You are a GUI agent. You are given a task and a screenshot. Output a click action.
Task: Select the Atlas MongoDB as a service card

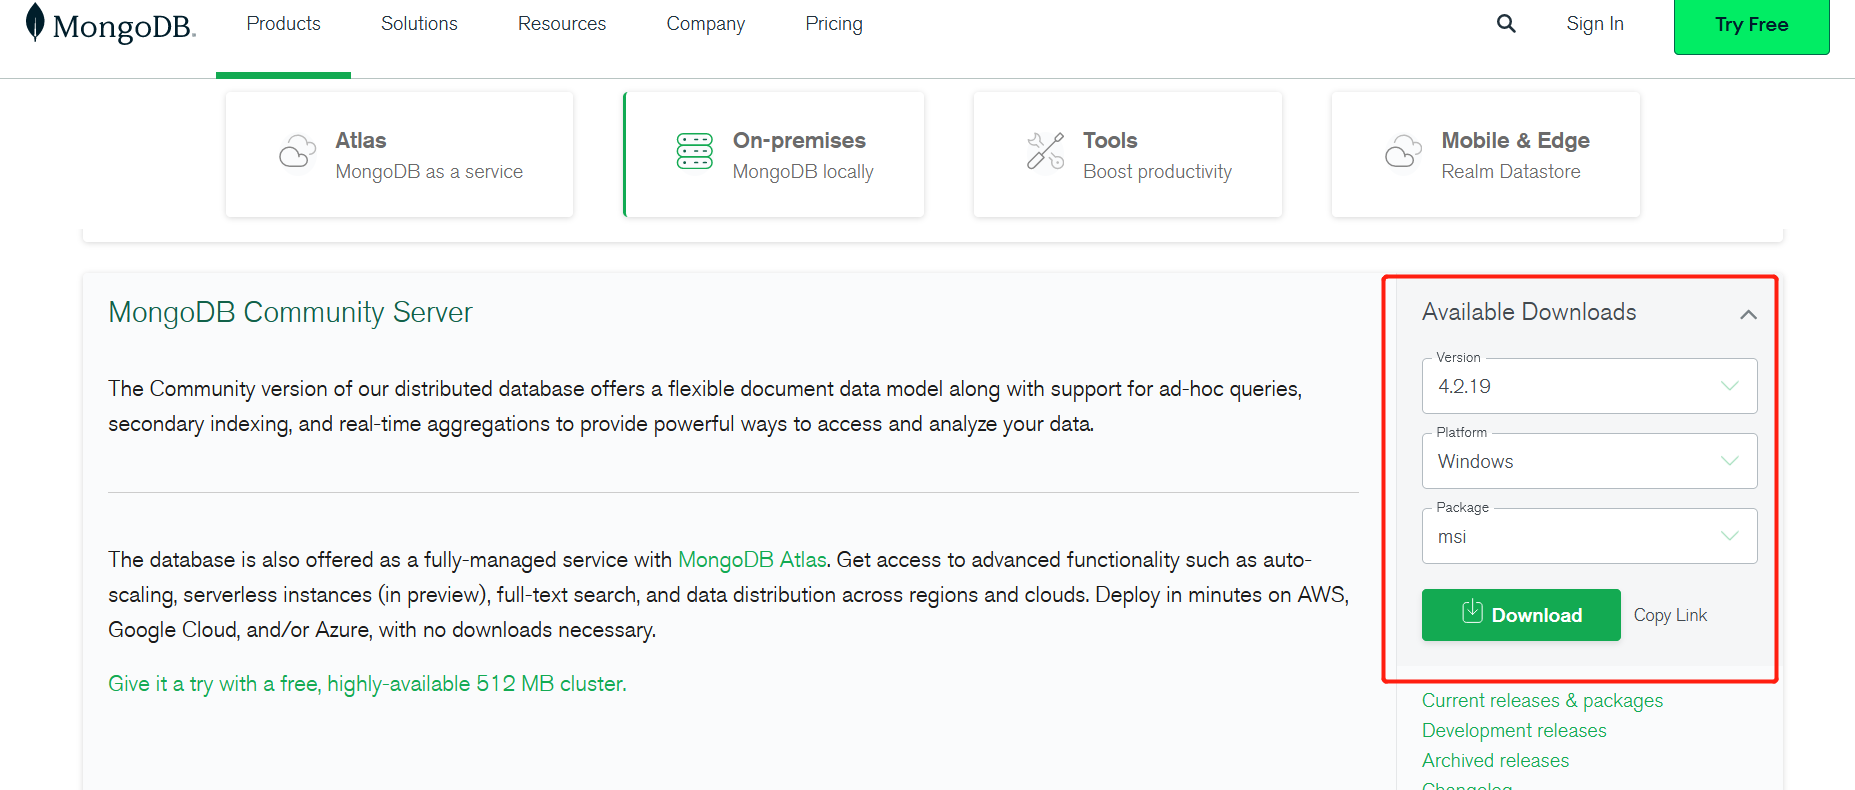pos(399,154)
